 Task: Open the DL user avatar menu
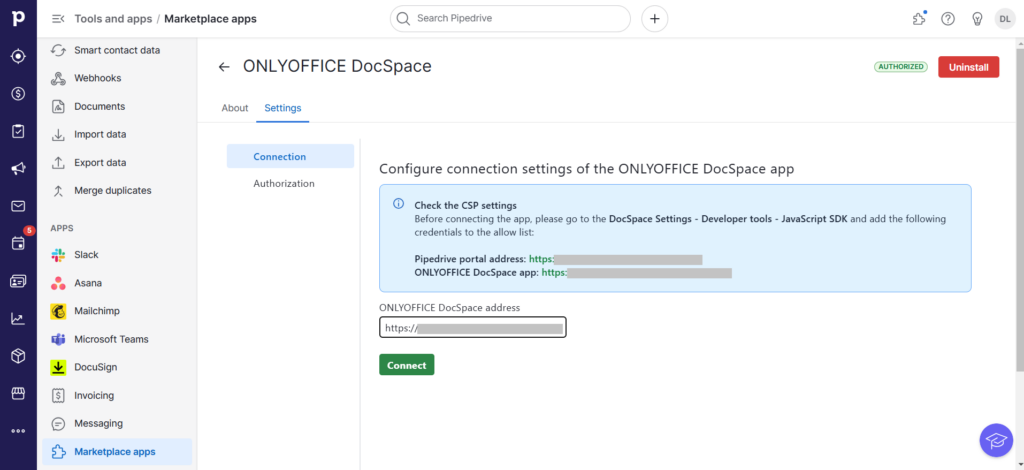(1005, 19)
